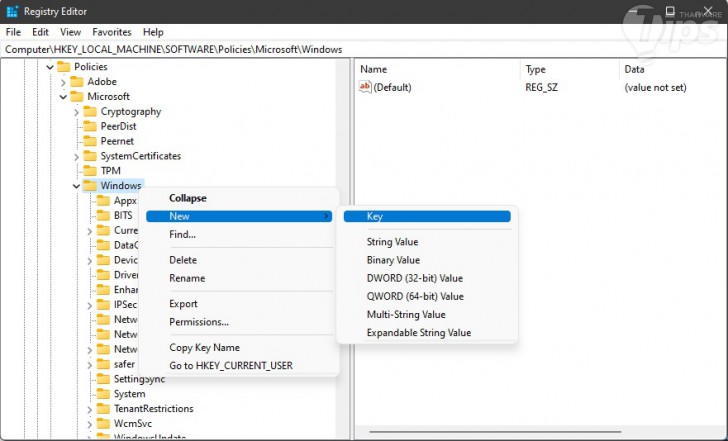The height and width of the screenshot is (441, 728).
Task: Open Permissions... from context menu
Action: (239, 322)
